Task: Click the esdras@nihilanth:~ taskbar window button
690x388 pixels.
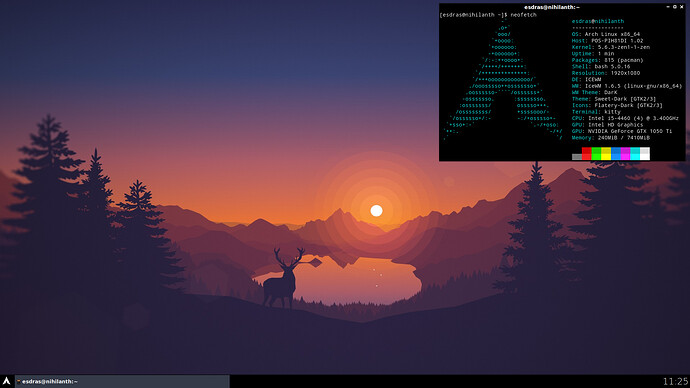Action: click(x=122, y=381)
